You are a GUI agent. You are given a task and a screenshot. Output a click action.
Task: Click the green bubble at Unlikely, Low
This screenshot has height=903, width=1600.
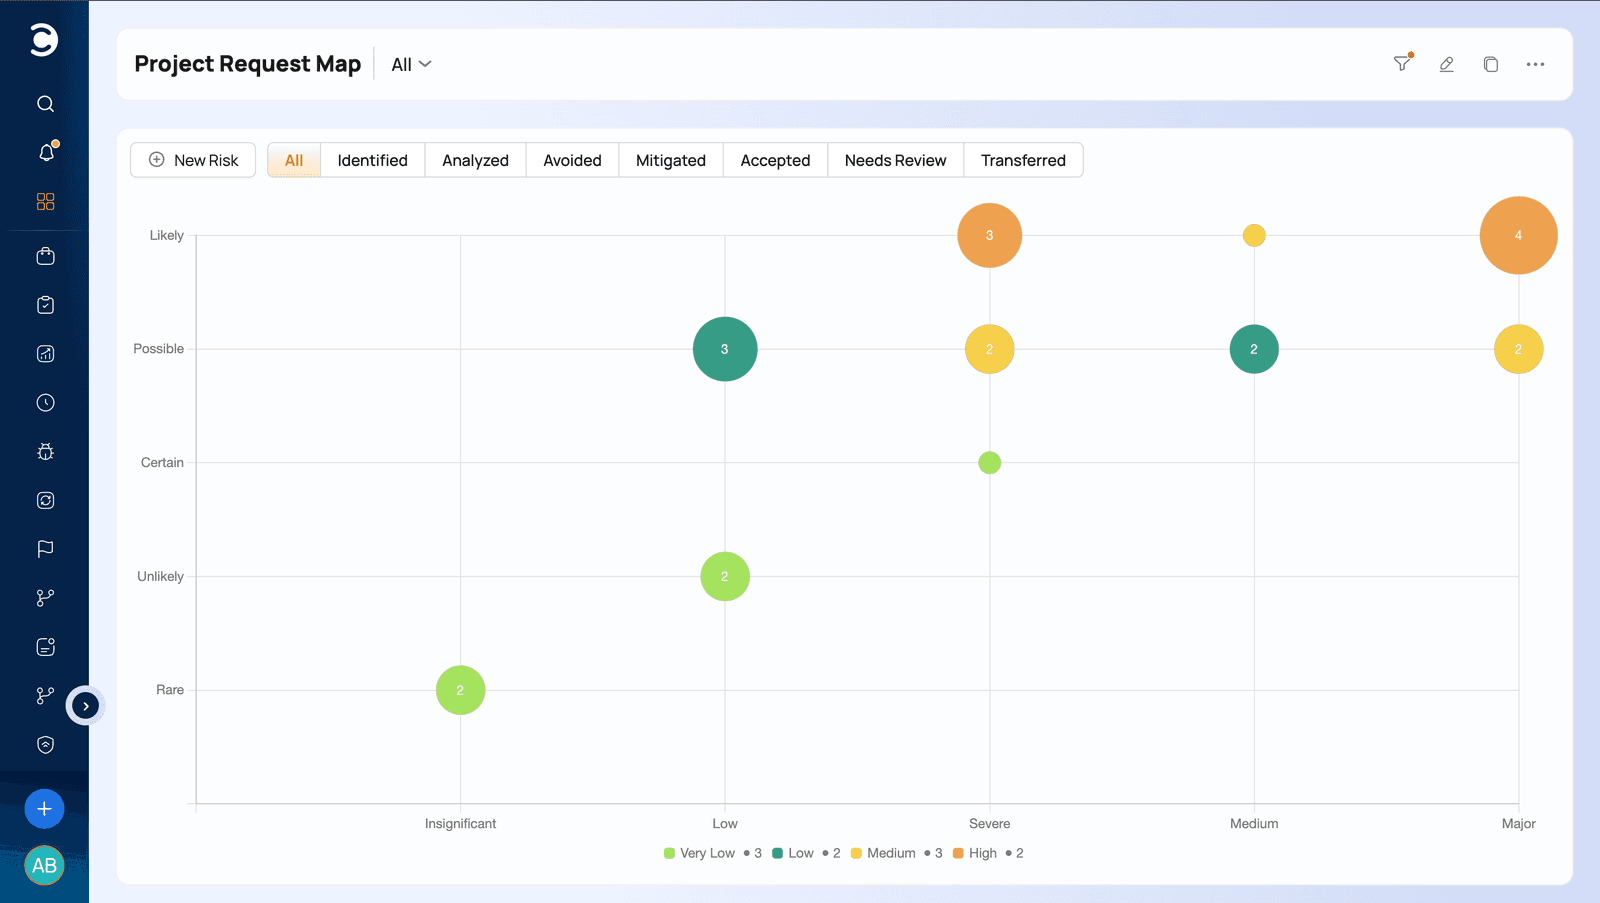(x=725, y=576)
